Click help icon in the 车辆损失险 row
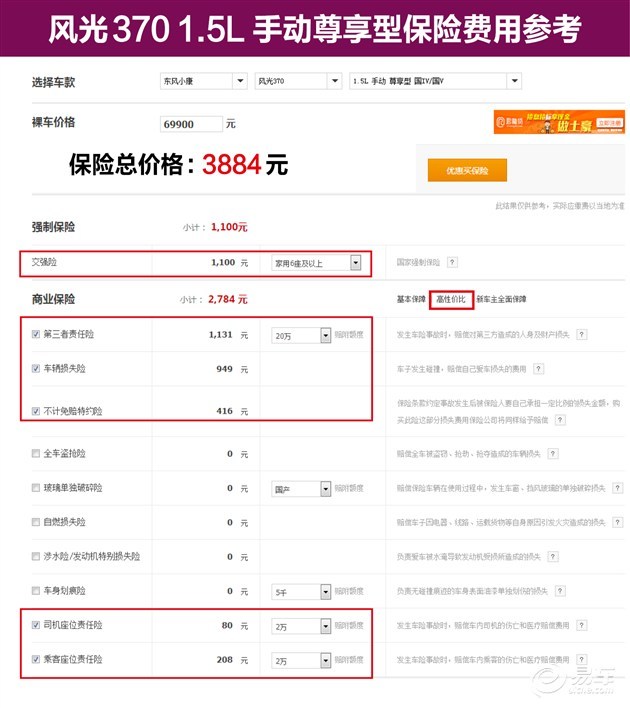The height and width of the screenshot is (708, 630). click(538, 369)
